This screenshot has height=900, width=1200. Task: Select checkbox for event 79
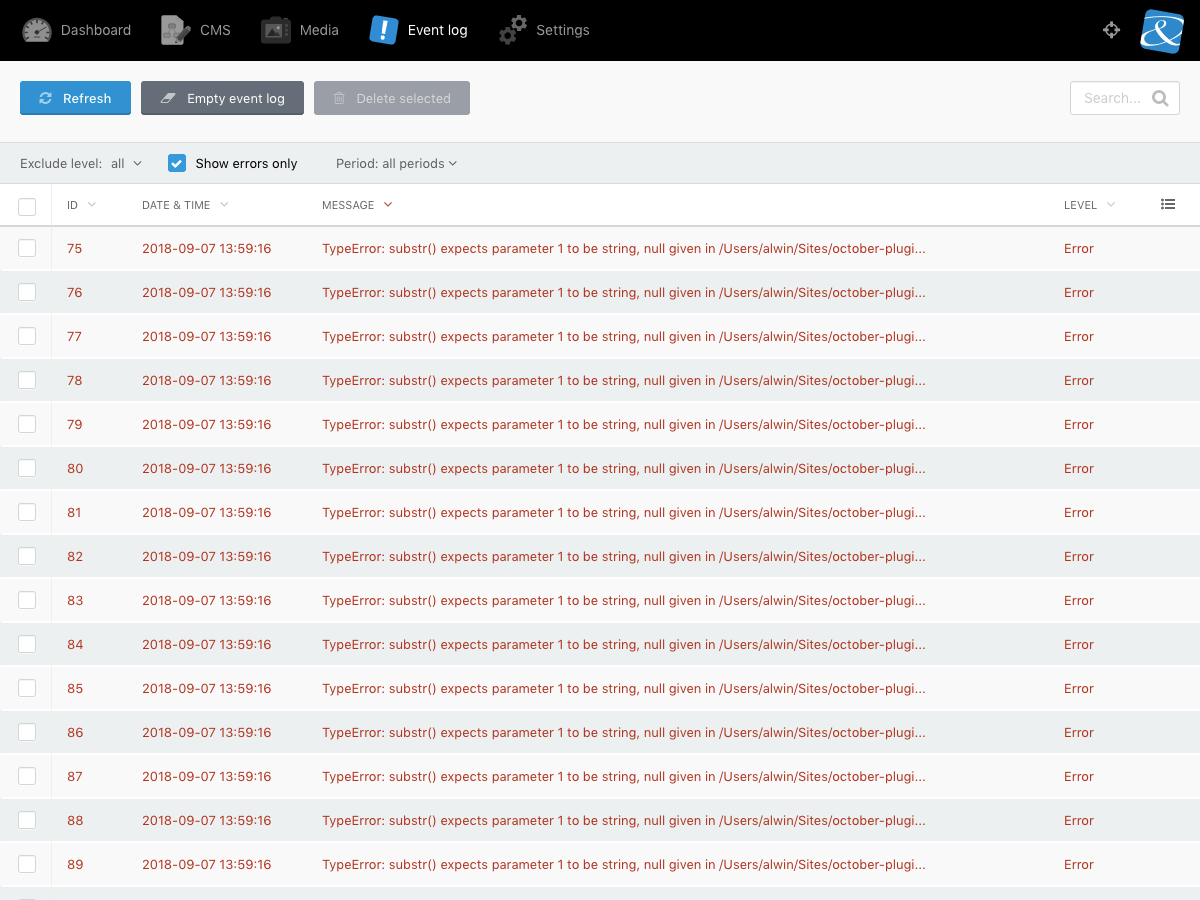point(27,424)
